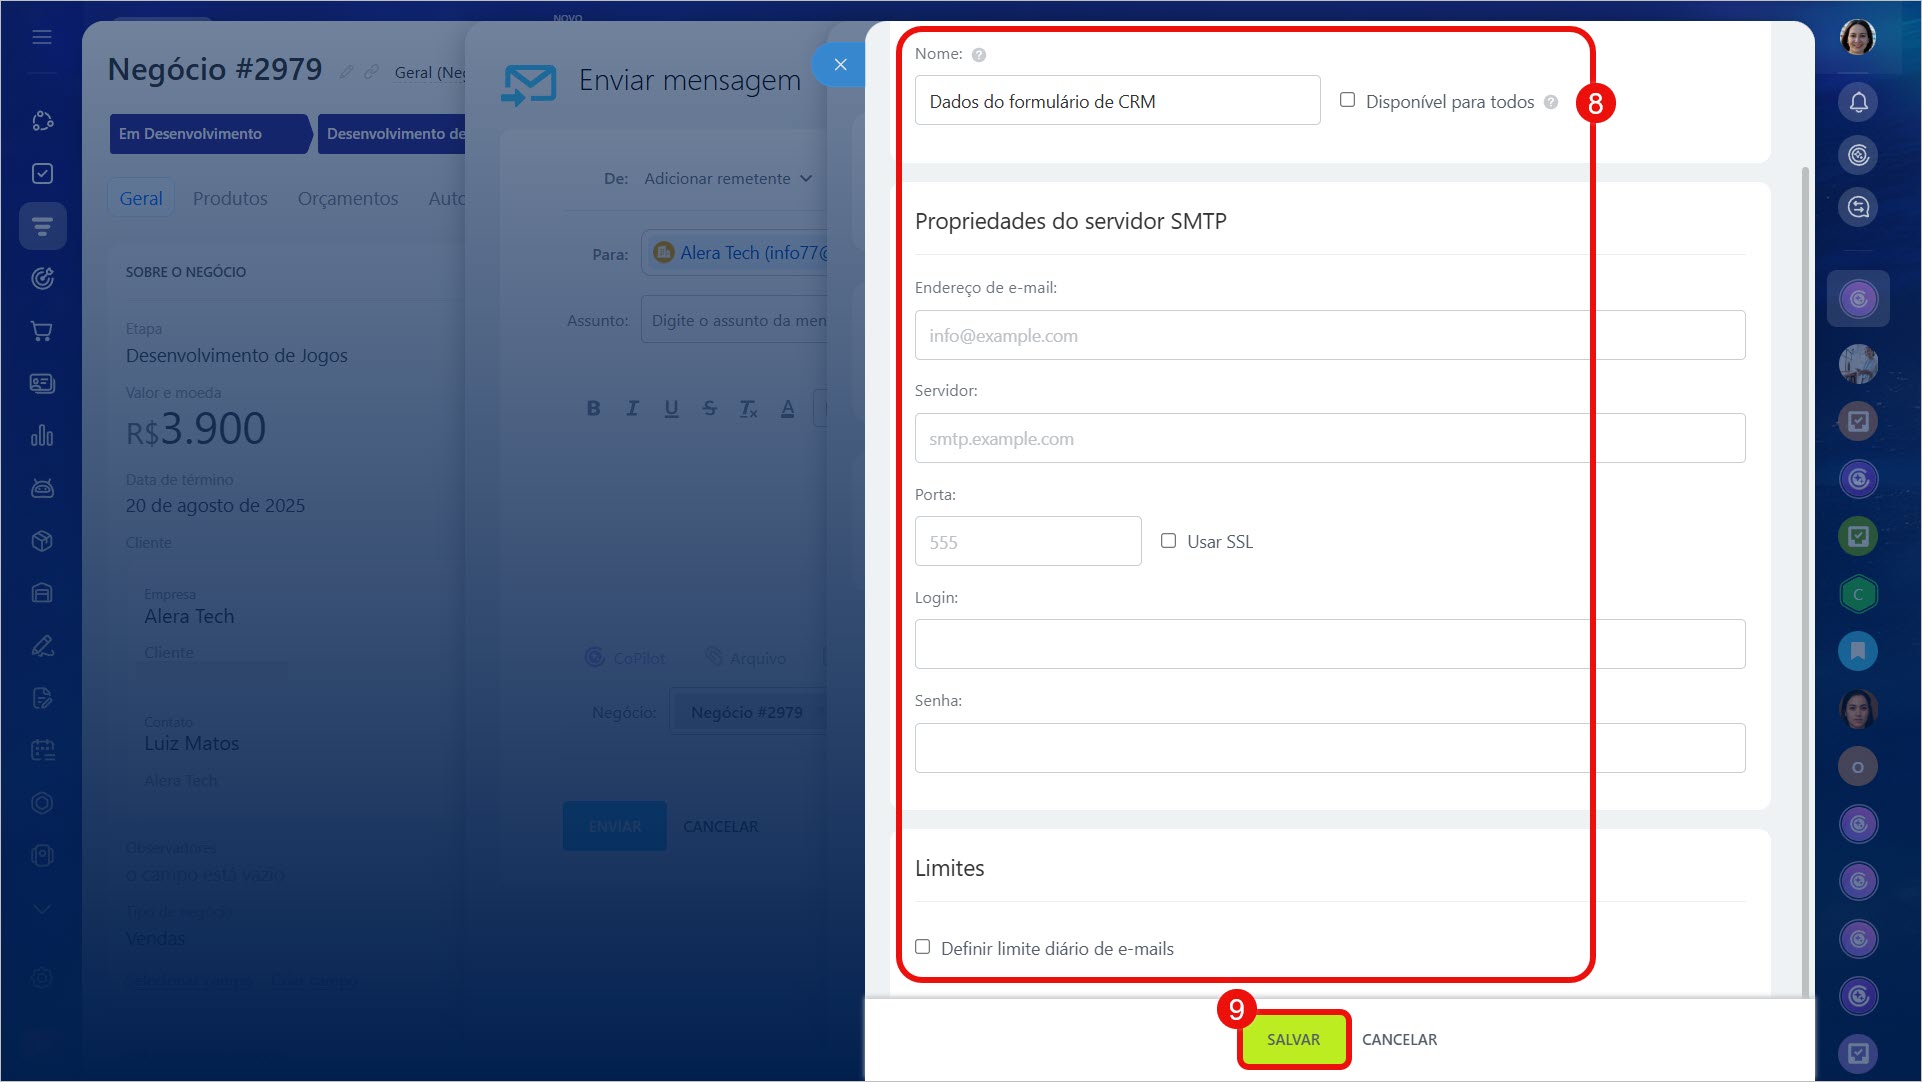Screen dimensions: 1922x1082
Task: Click the help icon beside Nome label
Action: point(979,55)
